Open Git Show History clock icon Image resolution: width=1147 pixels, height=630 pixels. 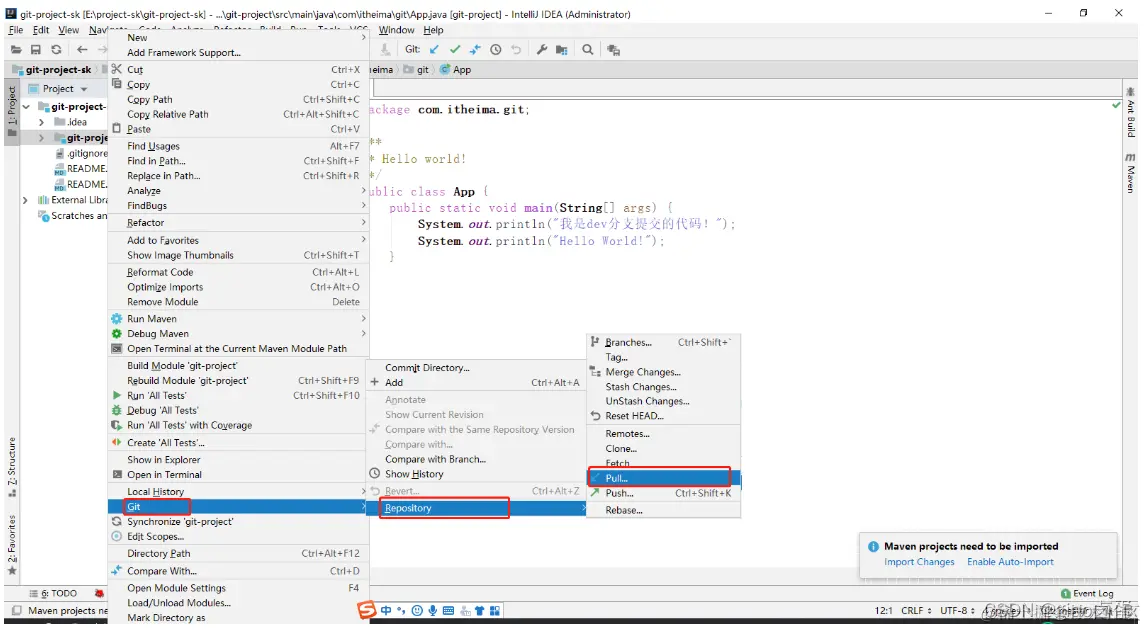[495, 50]
